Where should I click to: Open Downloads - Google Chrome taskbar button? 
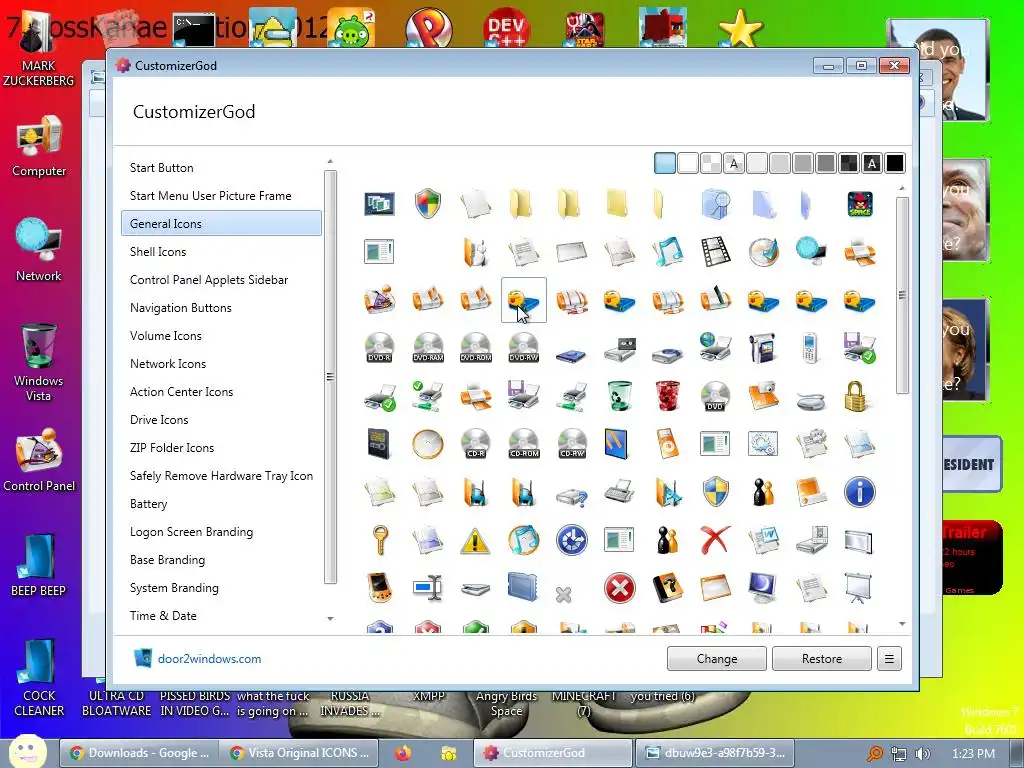pyautogui.click(x=139, y=753)
